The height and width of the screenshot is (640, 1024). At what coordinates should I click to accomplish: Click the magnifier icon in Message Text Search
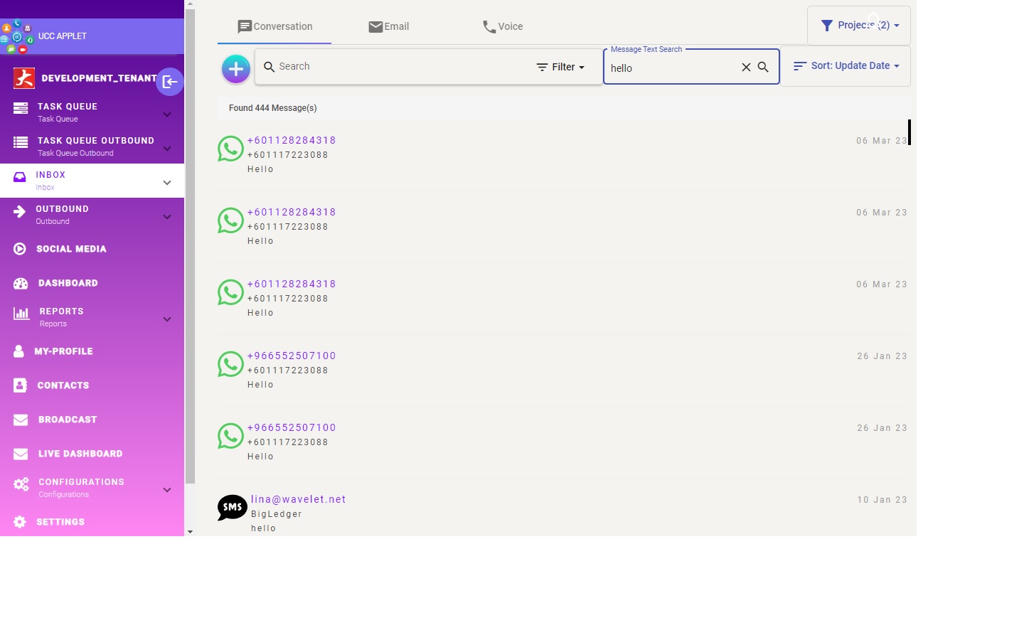(x=764, y=68)
